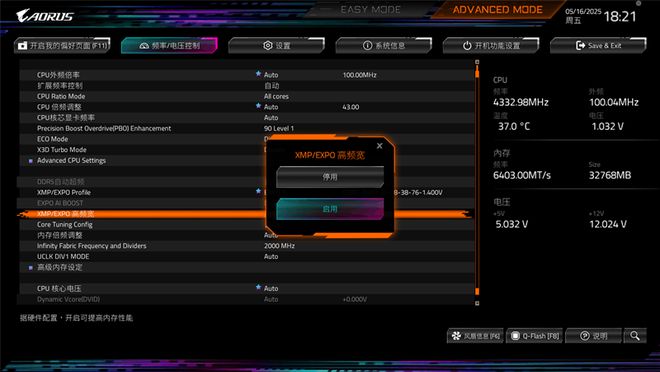The height and width of the screenshot is (372, 660).
Task: Click 43.00 CPU ratio value field
Action: pyautogui.click(x=351, y=107)
